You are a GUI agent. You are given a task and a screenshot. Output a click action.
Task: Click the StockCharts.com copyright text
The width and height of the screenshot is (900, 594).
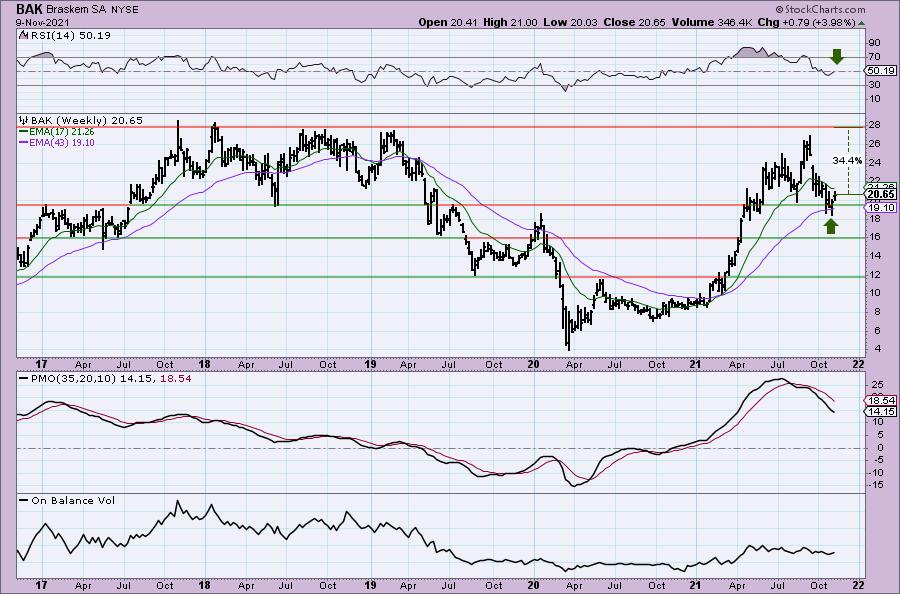[x=820, y=9]
